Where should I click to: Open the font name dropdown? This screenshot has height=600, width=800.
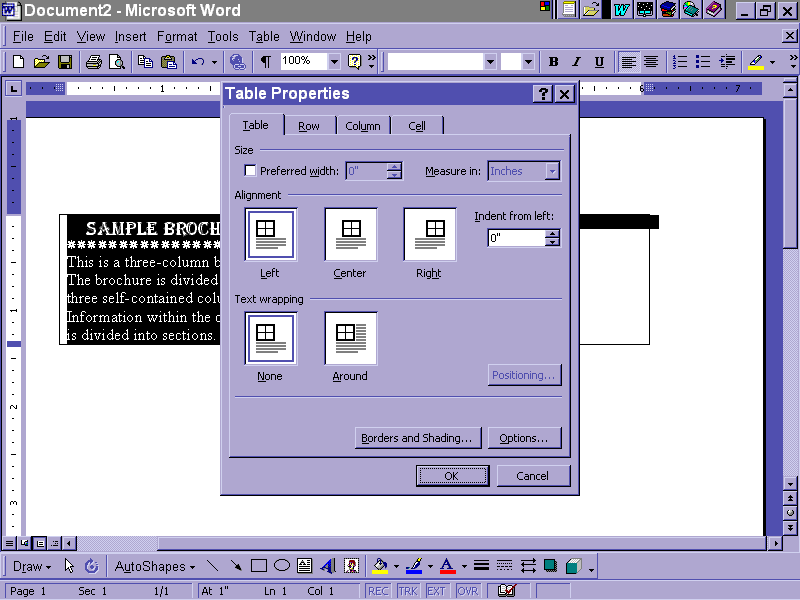coord(490,62)
